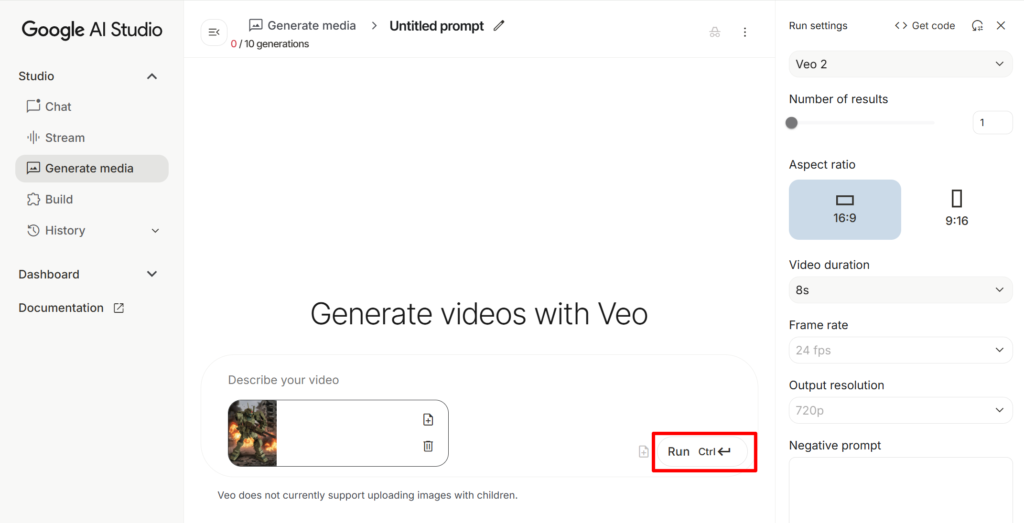Open the Video duration 8s dropdown
This screenshot has width=1024, height=523.
[x=901, y=290]
